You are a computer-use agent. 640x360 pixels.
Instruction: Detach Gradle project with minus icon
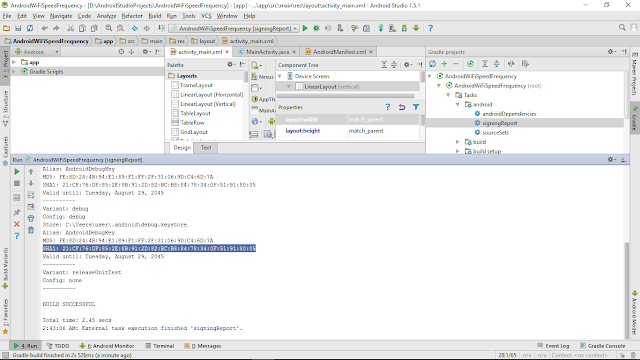[x=456, y=64]
